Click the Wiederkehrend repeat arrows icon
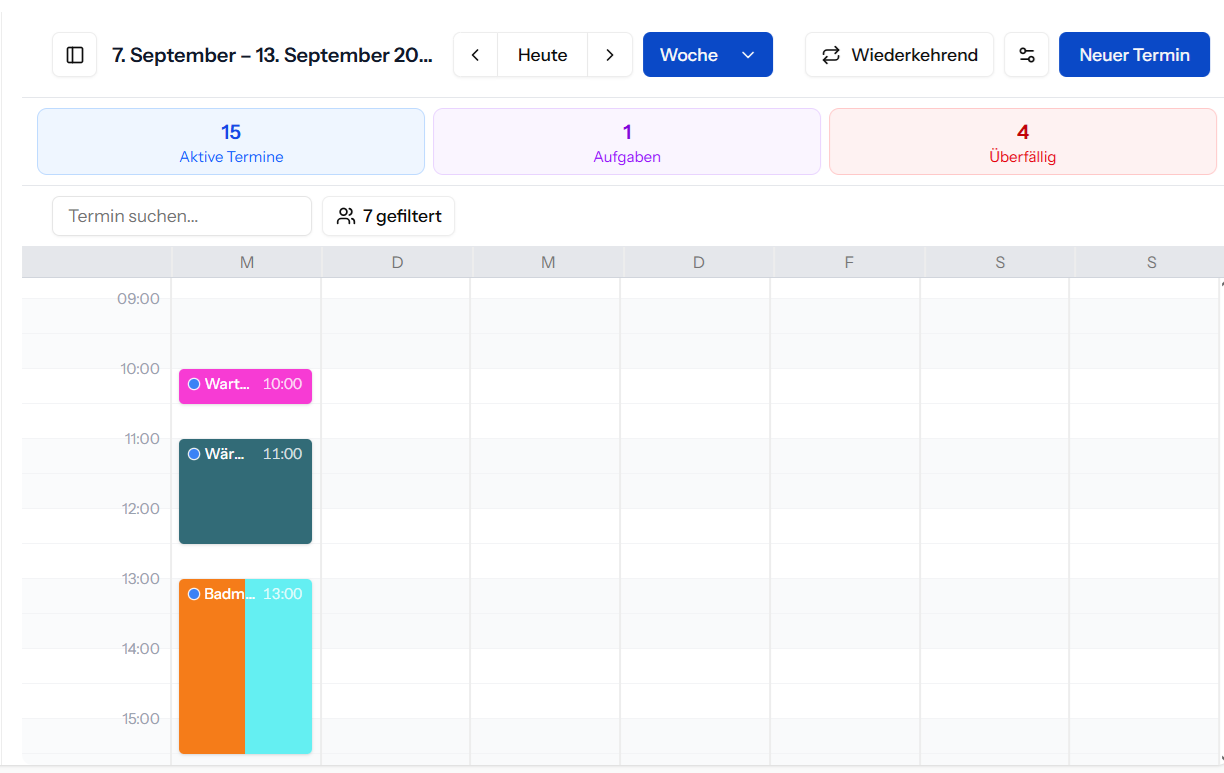 (831, 55)
